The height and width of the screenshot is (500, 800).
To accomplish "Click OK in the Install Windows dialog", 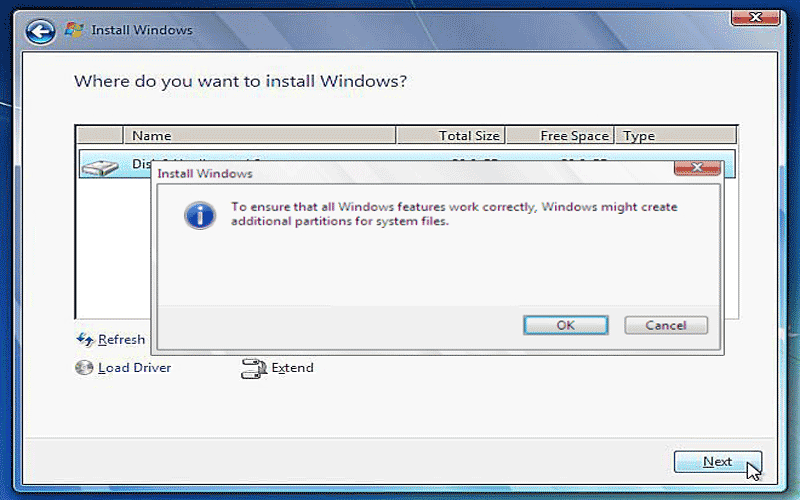I will pos(565,325).
